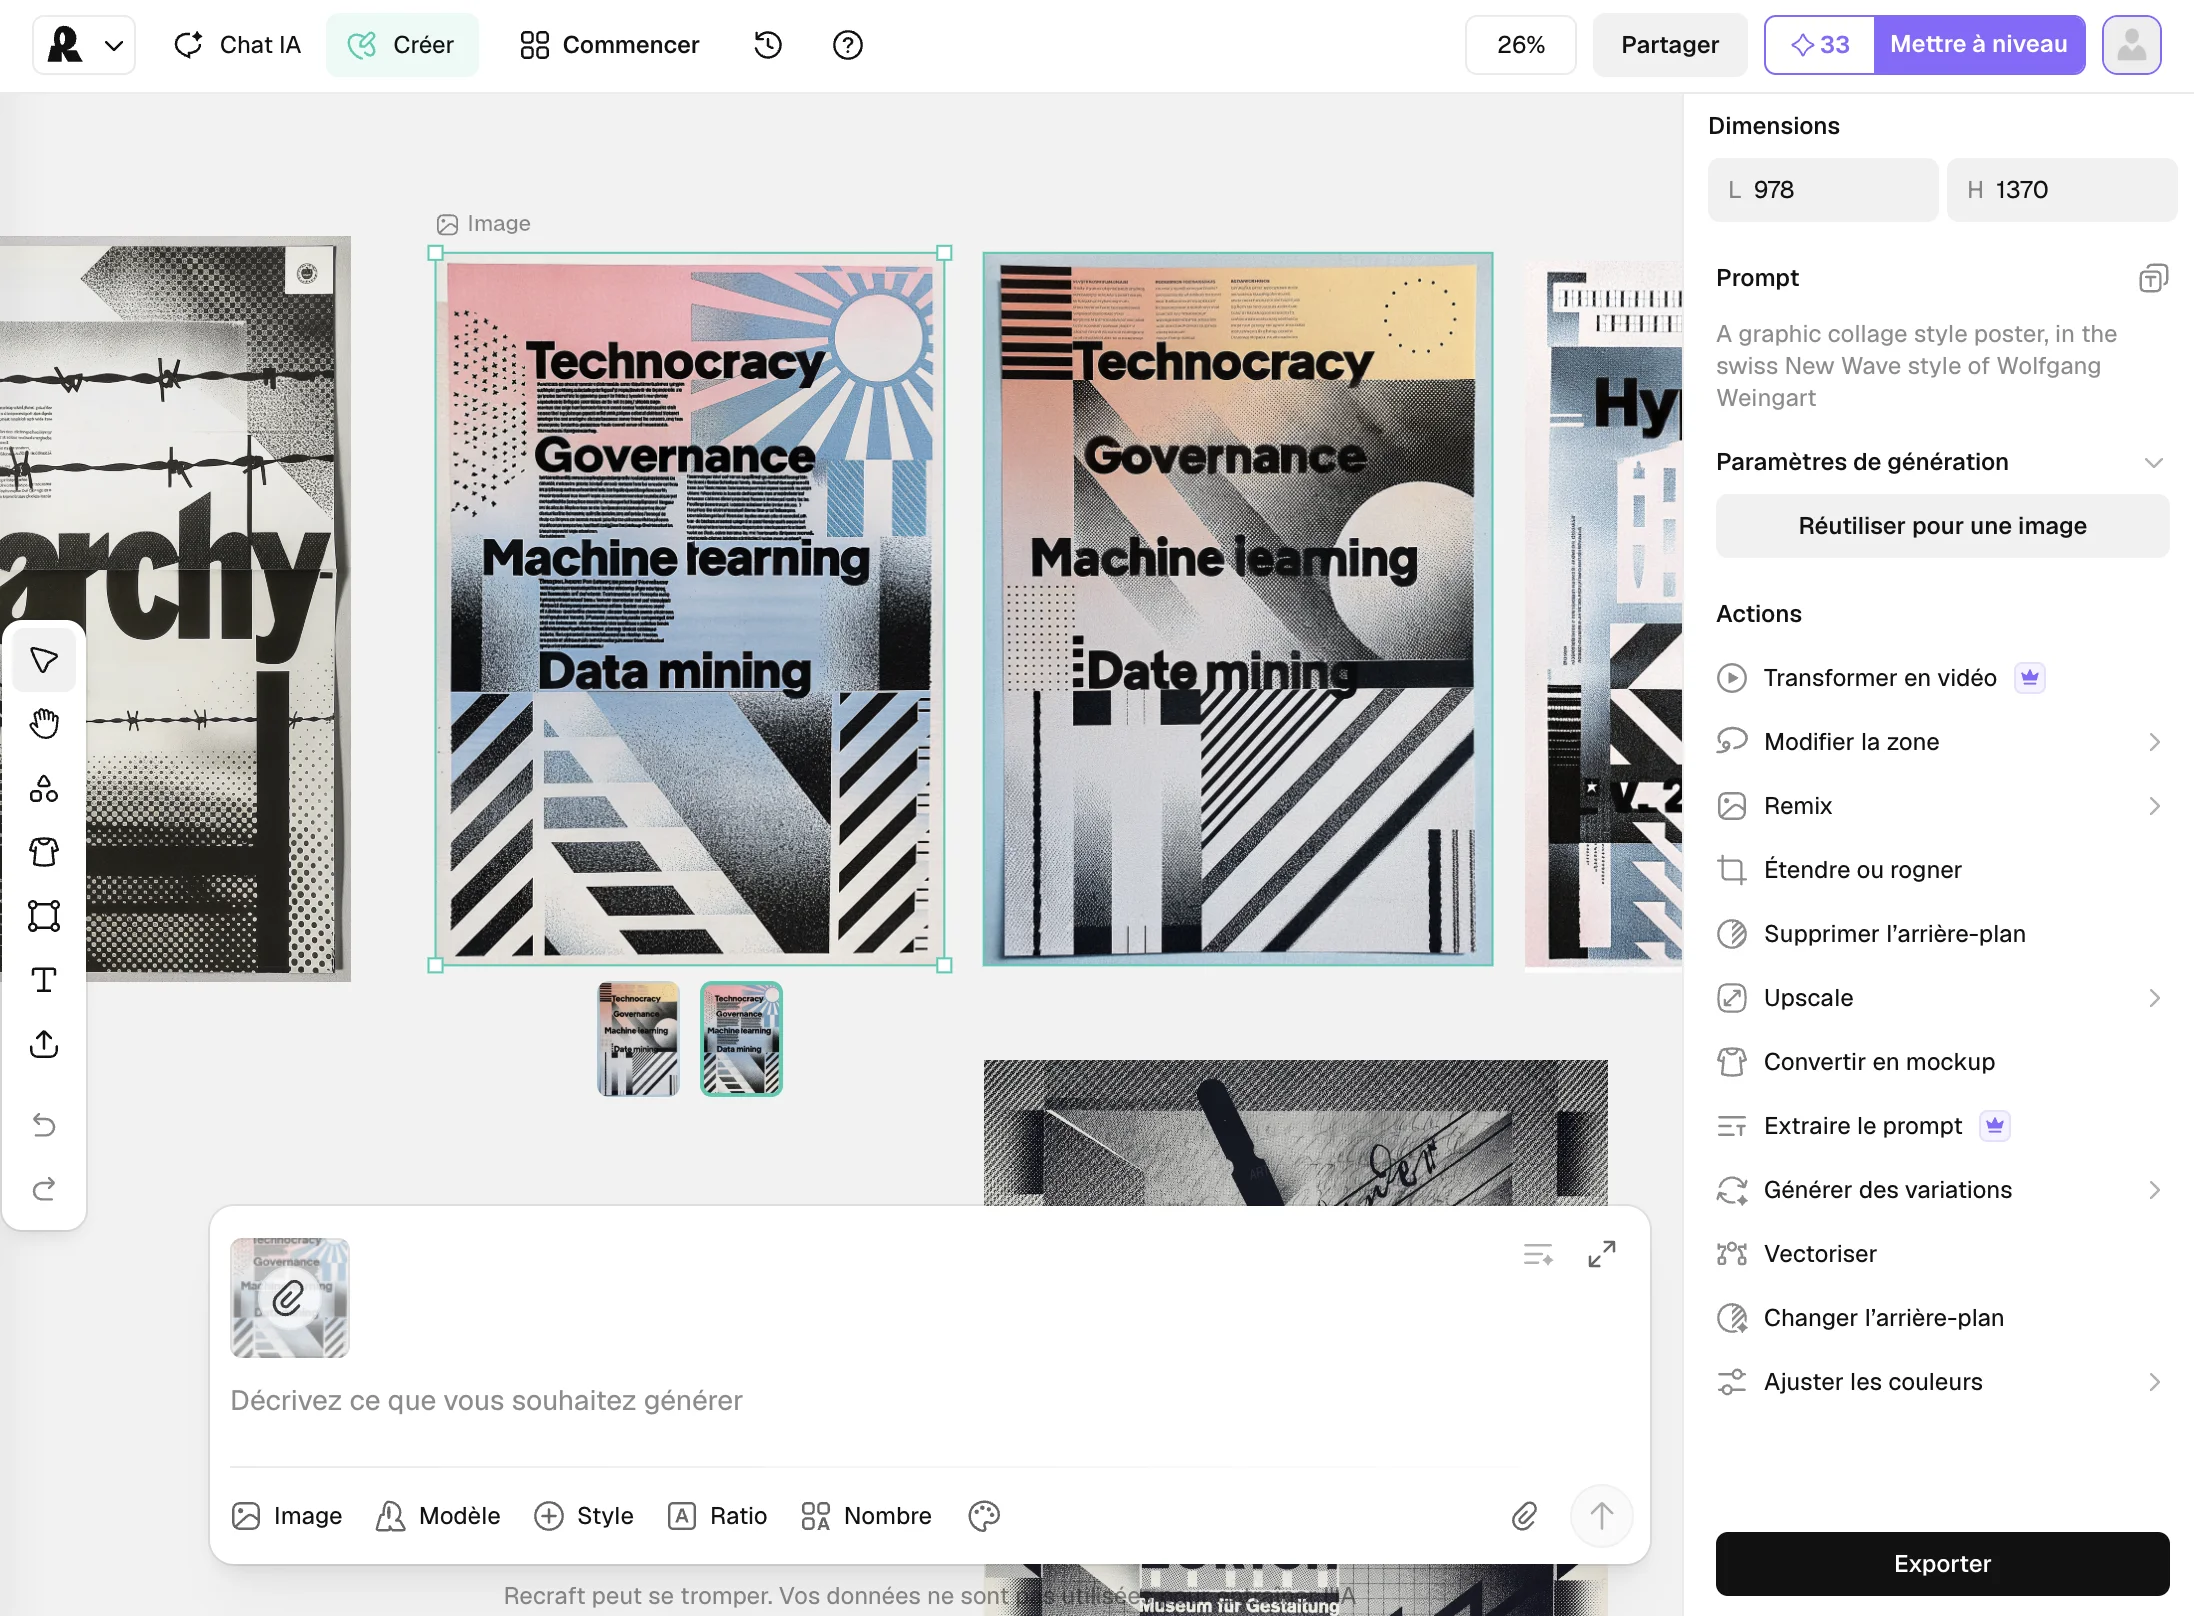This screenshot has height=1616, width=2194.
Task: Switch to Créer tab
Action: click(402, 45)
